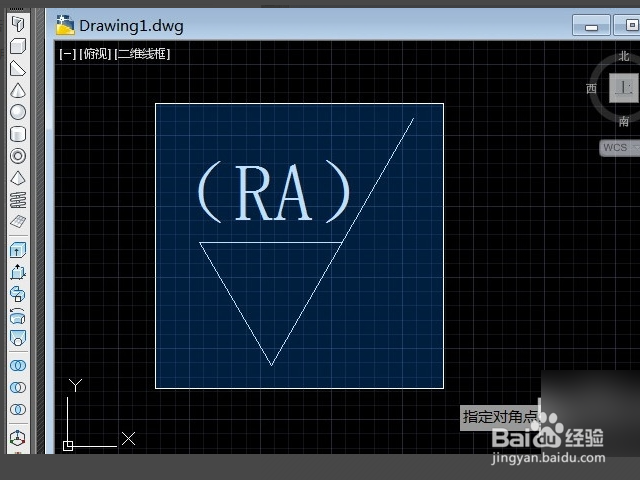Open the [俯视] view controls menu
640x480 pixels.
(95, 53)
